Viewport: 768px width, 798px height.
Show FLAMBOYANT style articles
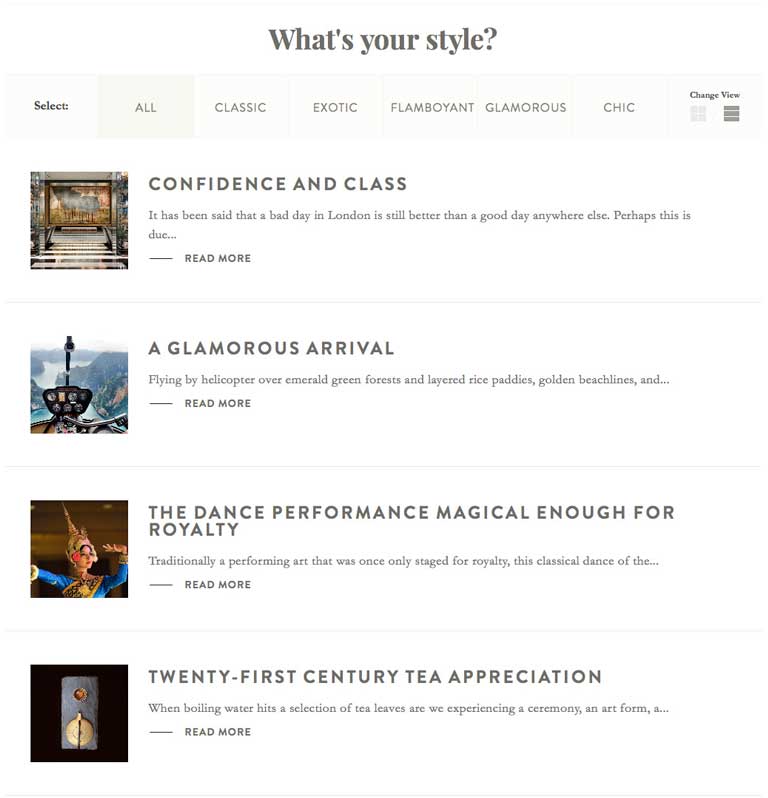click(432, 107)
